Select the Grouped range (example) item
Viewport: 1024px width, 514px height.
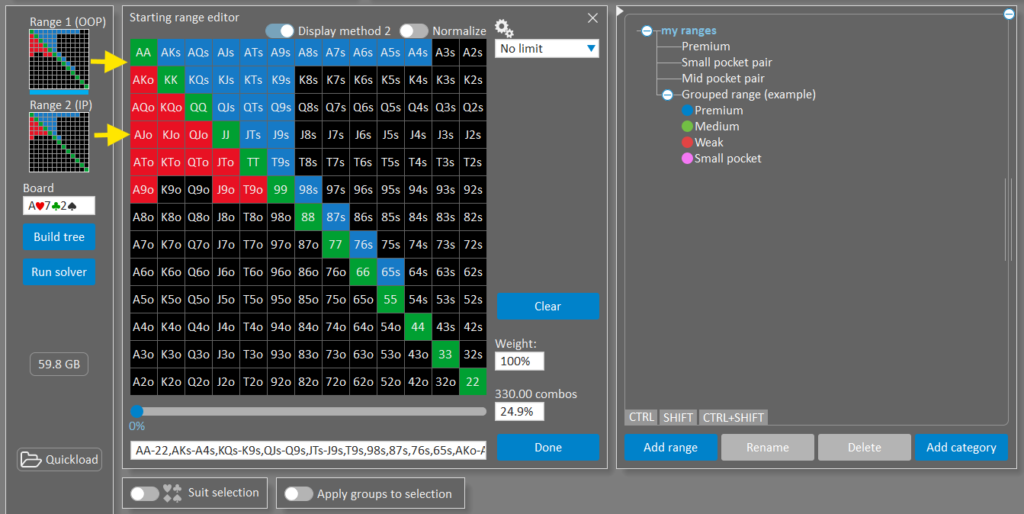[748, 95]
